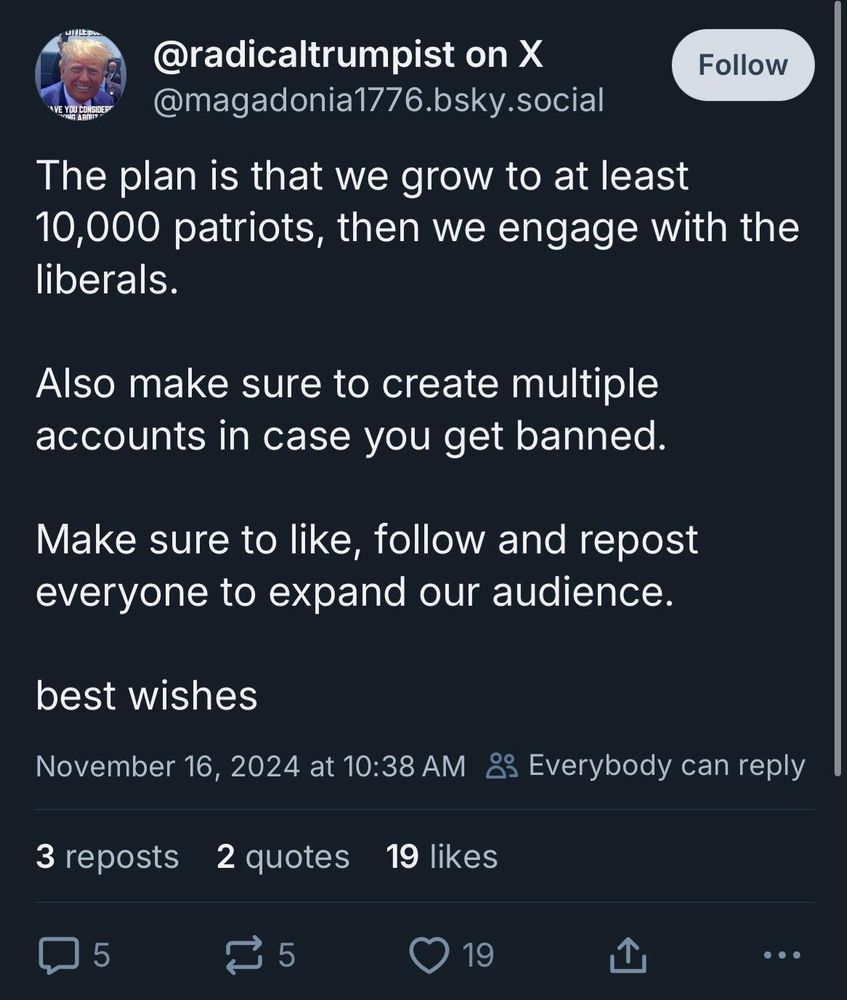847x1000 pixels.
Task: Open the three-dot more options menu
Action: 781,956
